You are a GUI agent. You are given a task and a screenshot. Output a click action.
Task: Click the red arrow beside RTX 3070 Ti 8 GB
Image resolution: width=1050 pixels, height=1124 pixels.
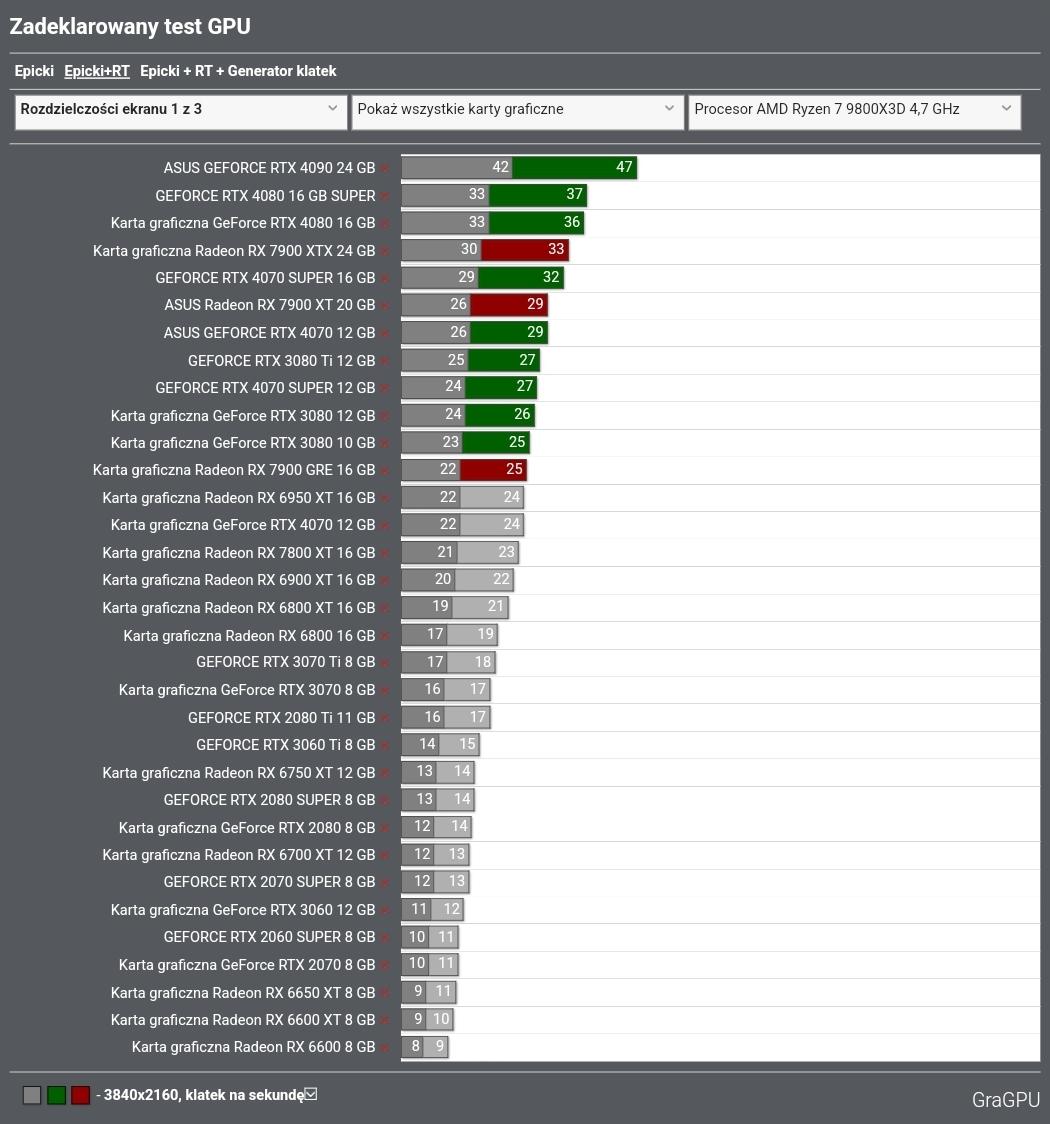point(385,663)
